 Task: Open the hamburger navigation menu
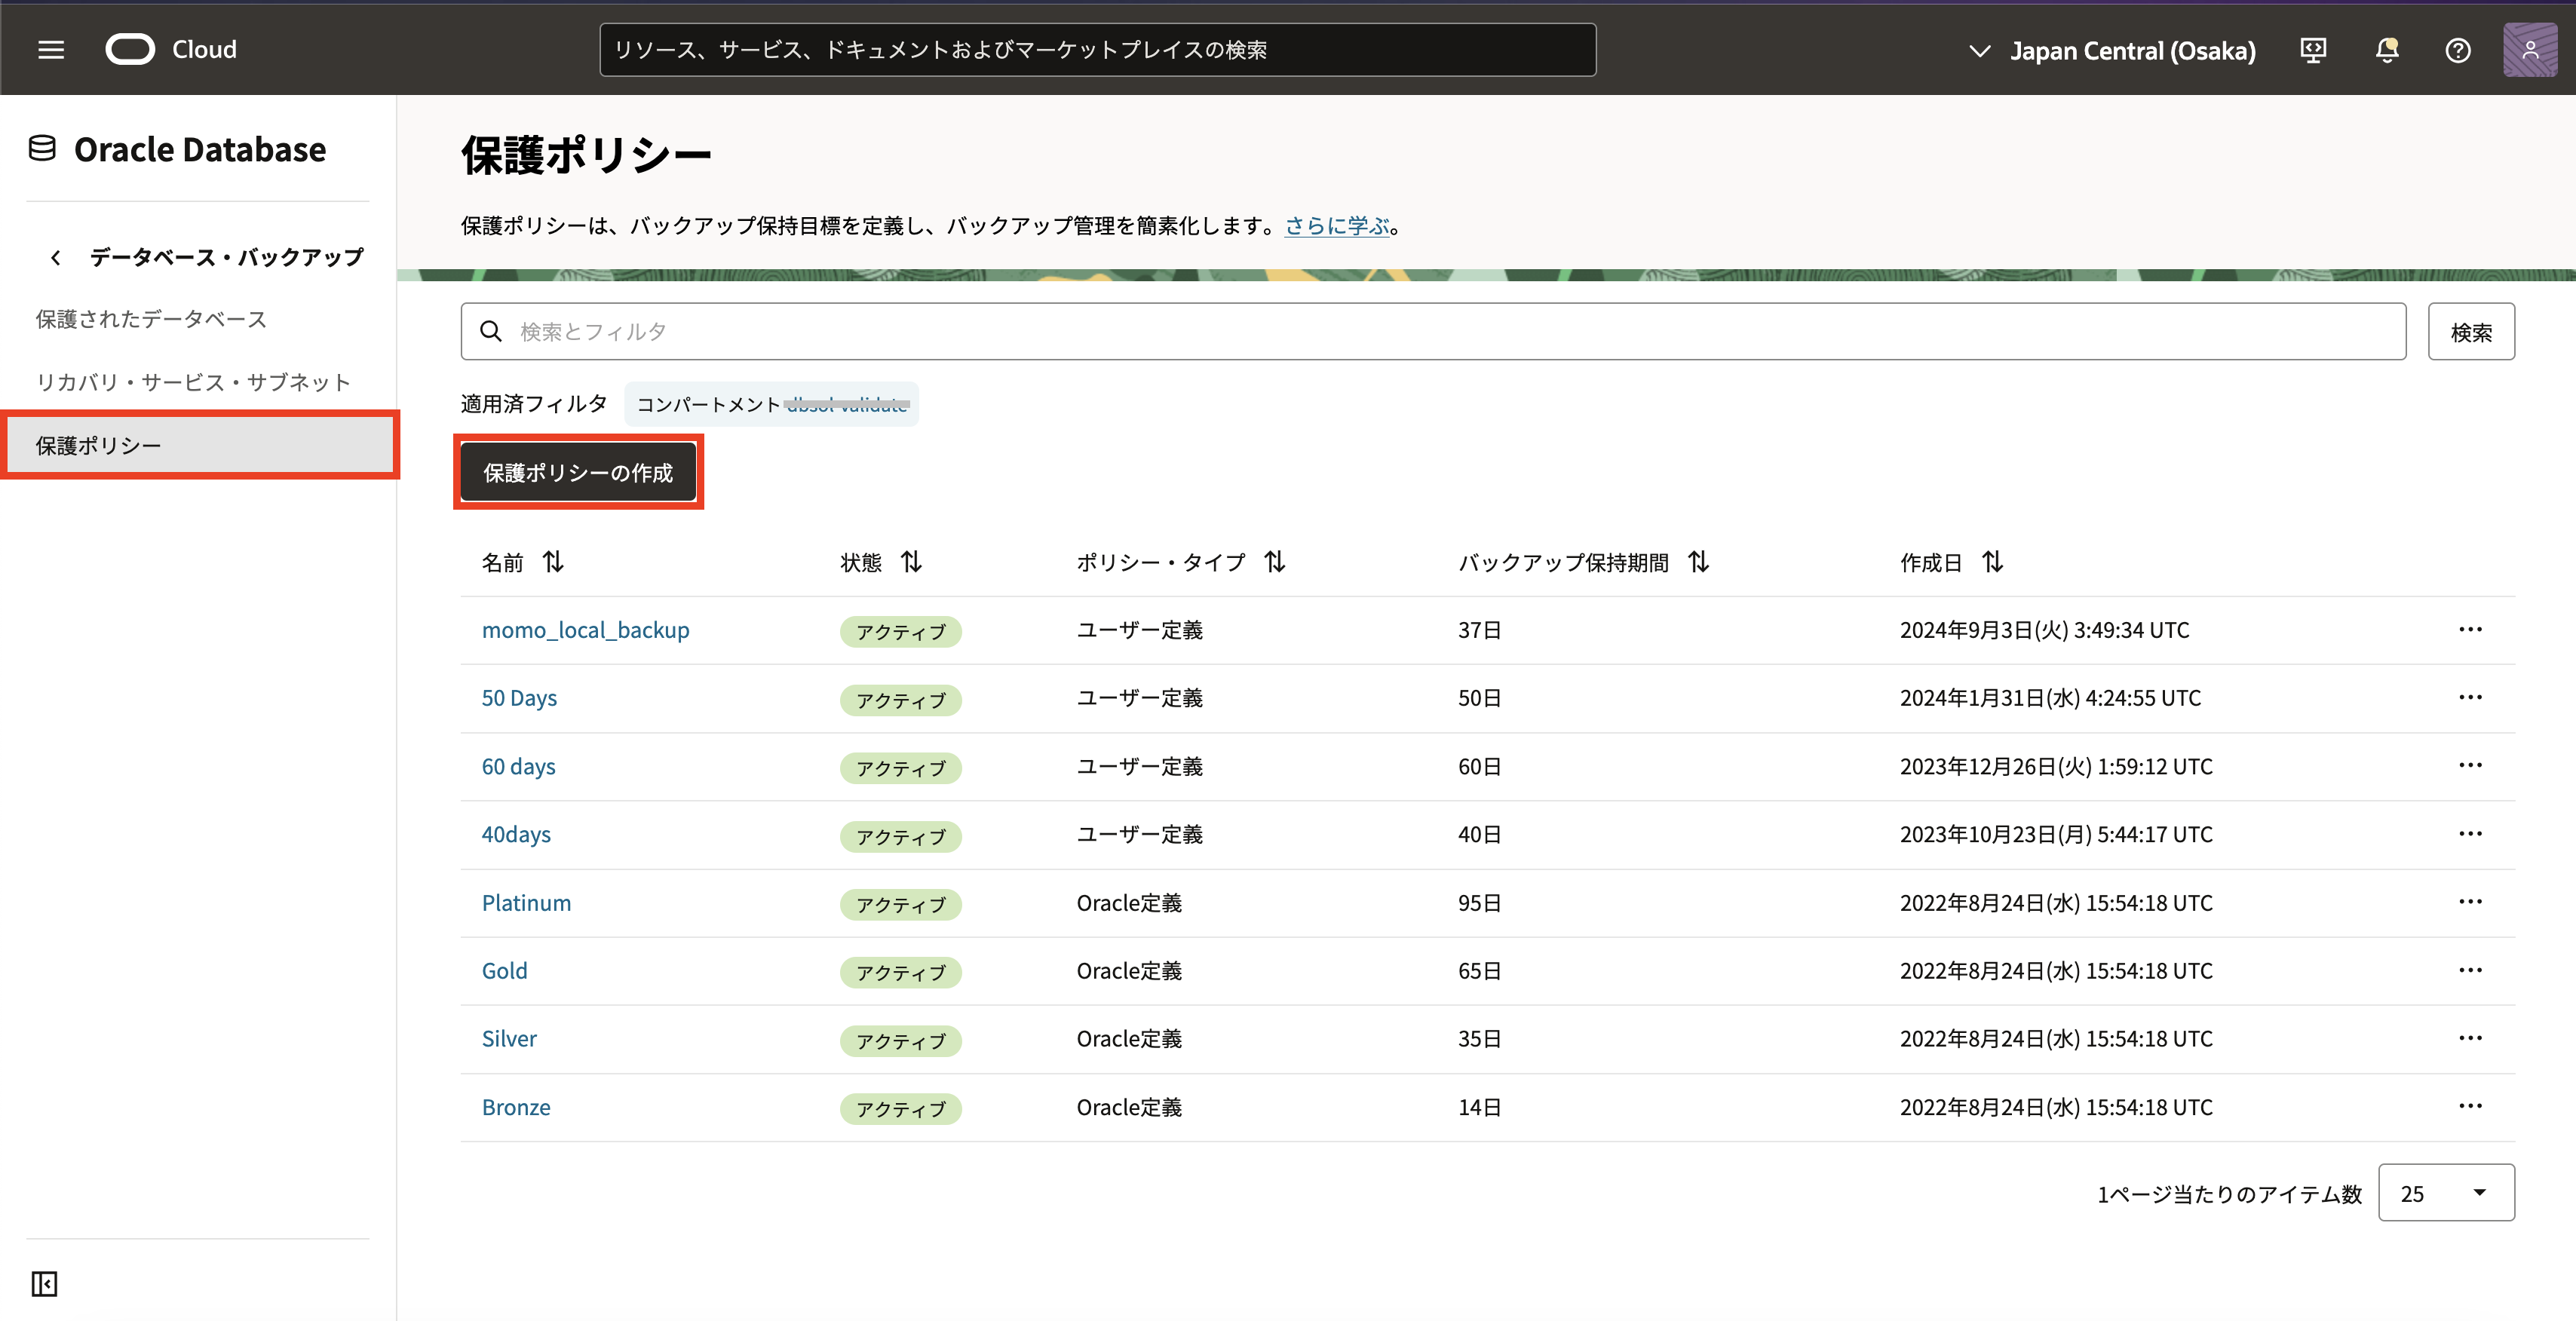tap(51, 49)
